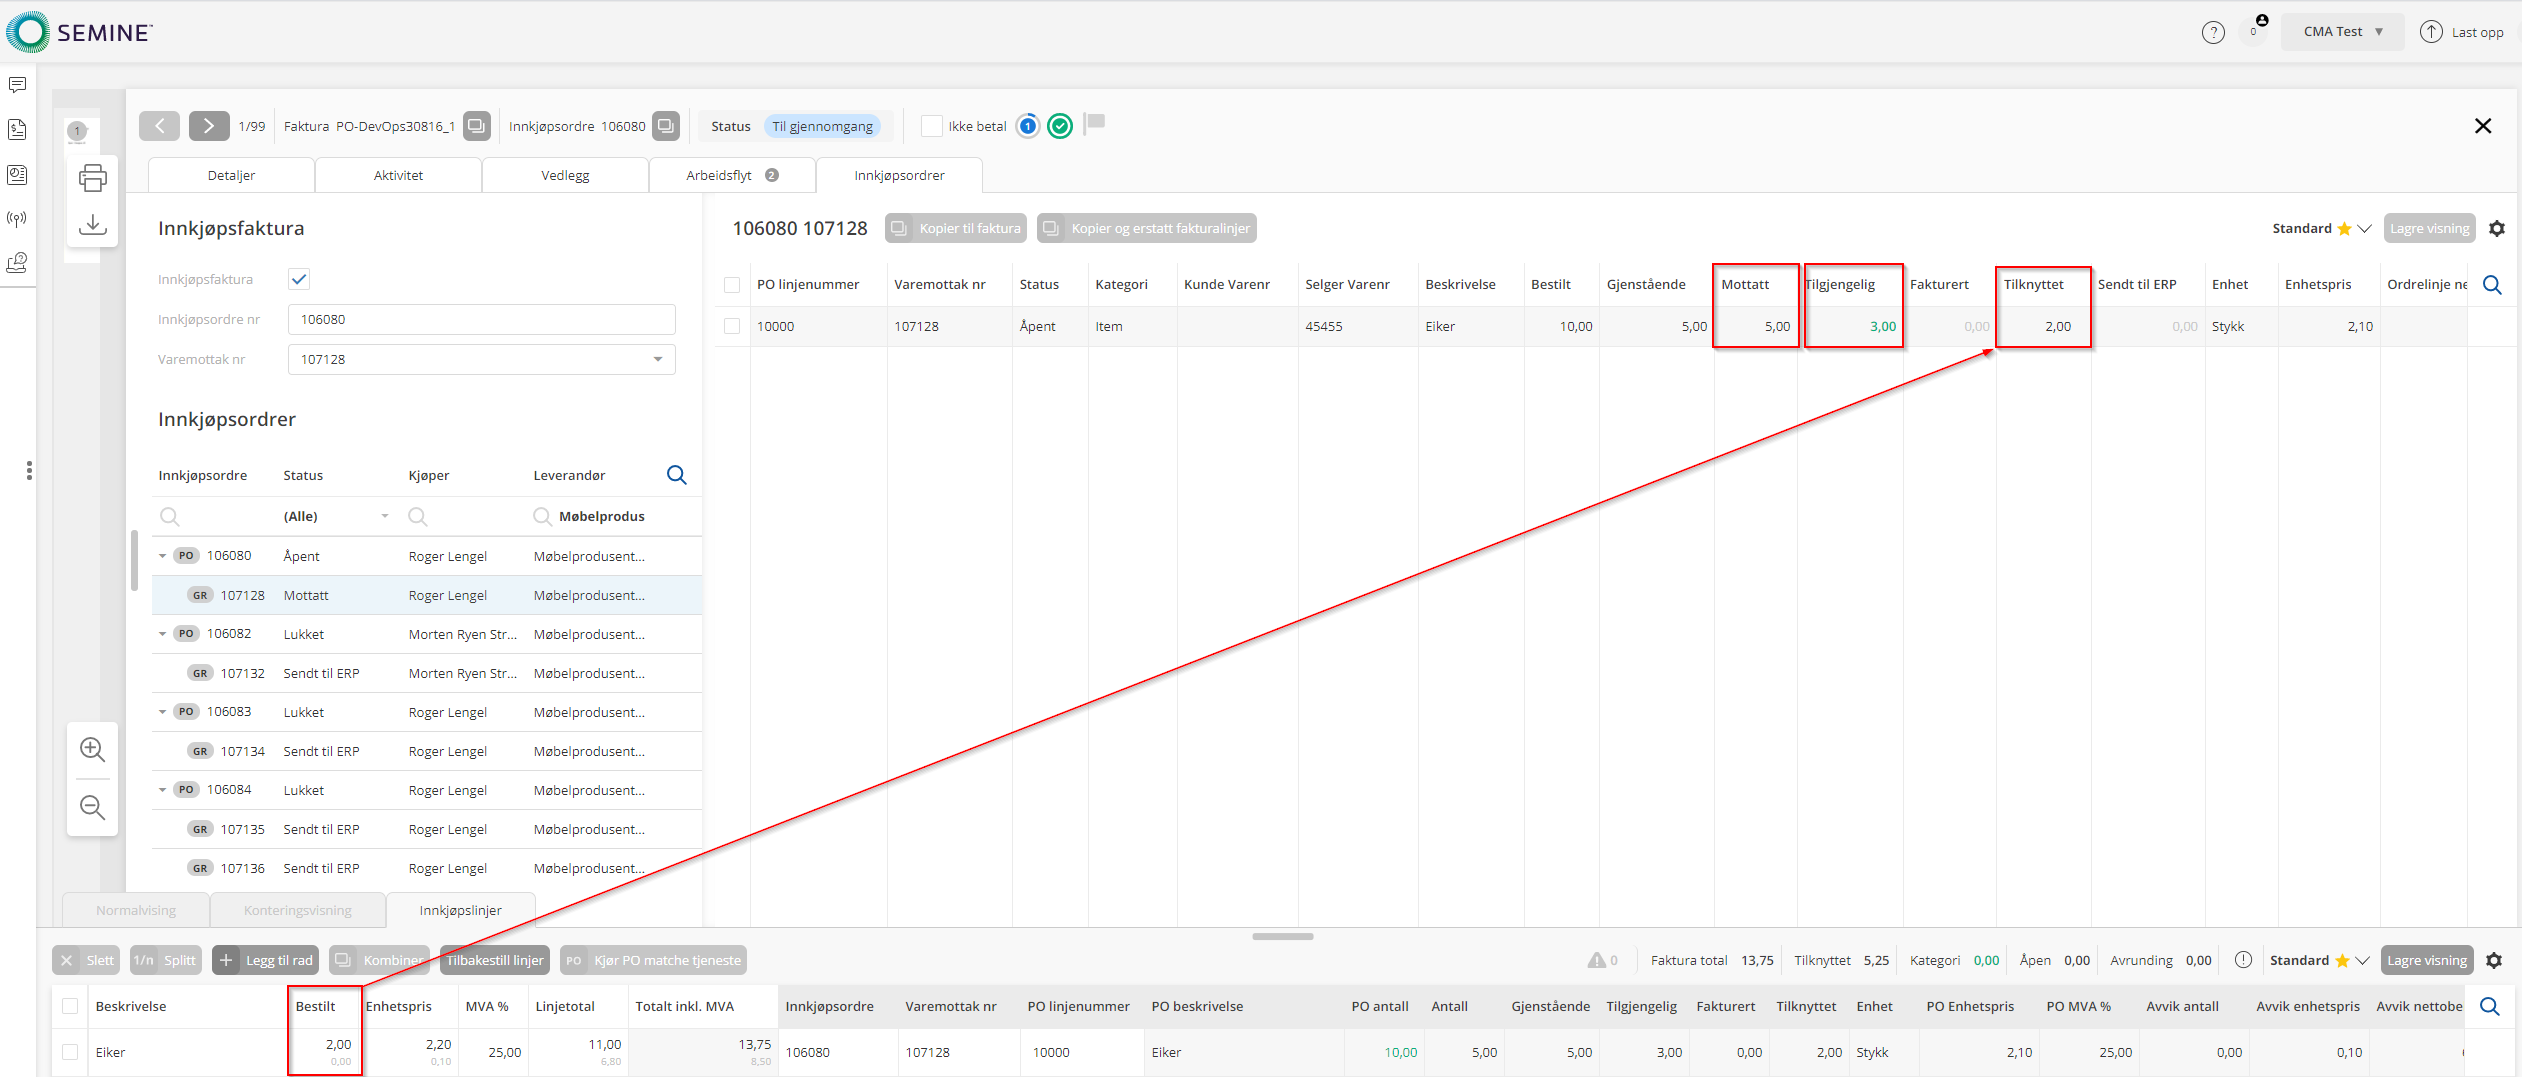The height and width of the screenshot is (1077, 2522).
Task: Select the PO line 10000 row checkbox
Action: point(732,327)
